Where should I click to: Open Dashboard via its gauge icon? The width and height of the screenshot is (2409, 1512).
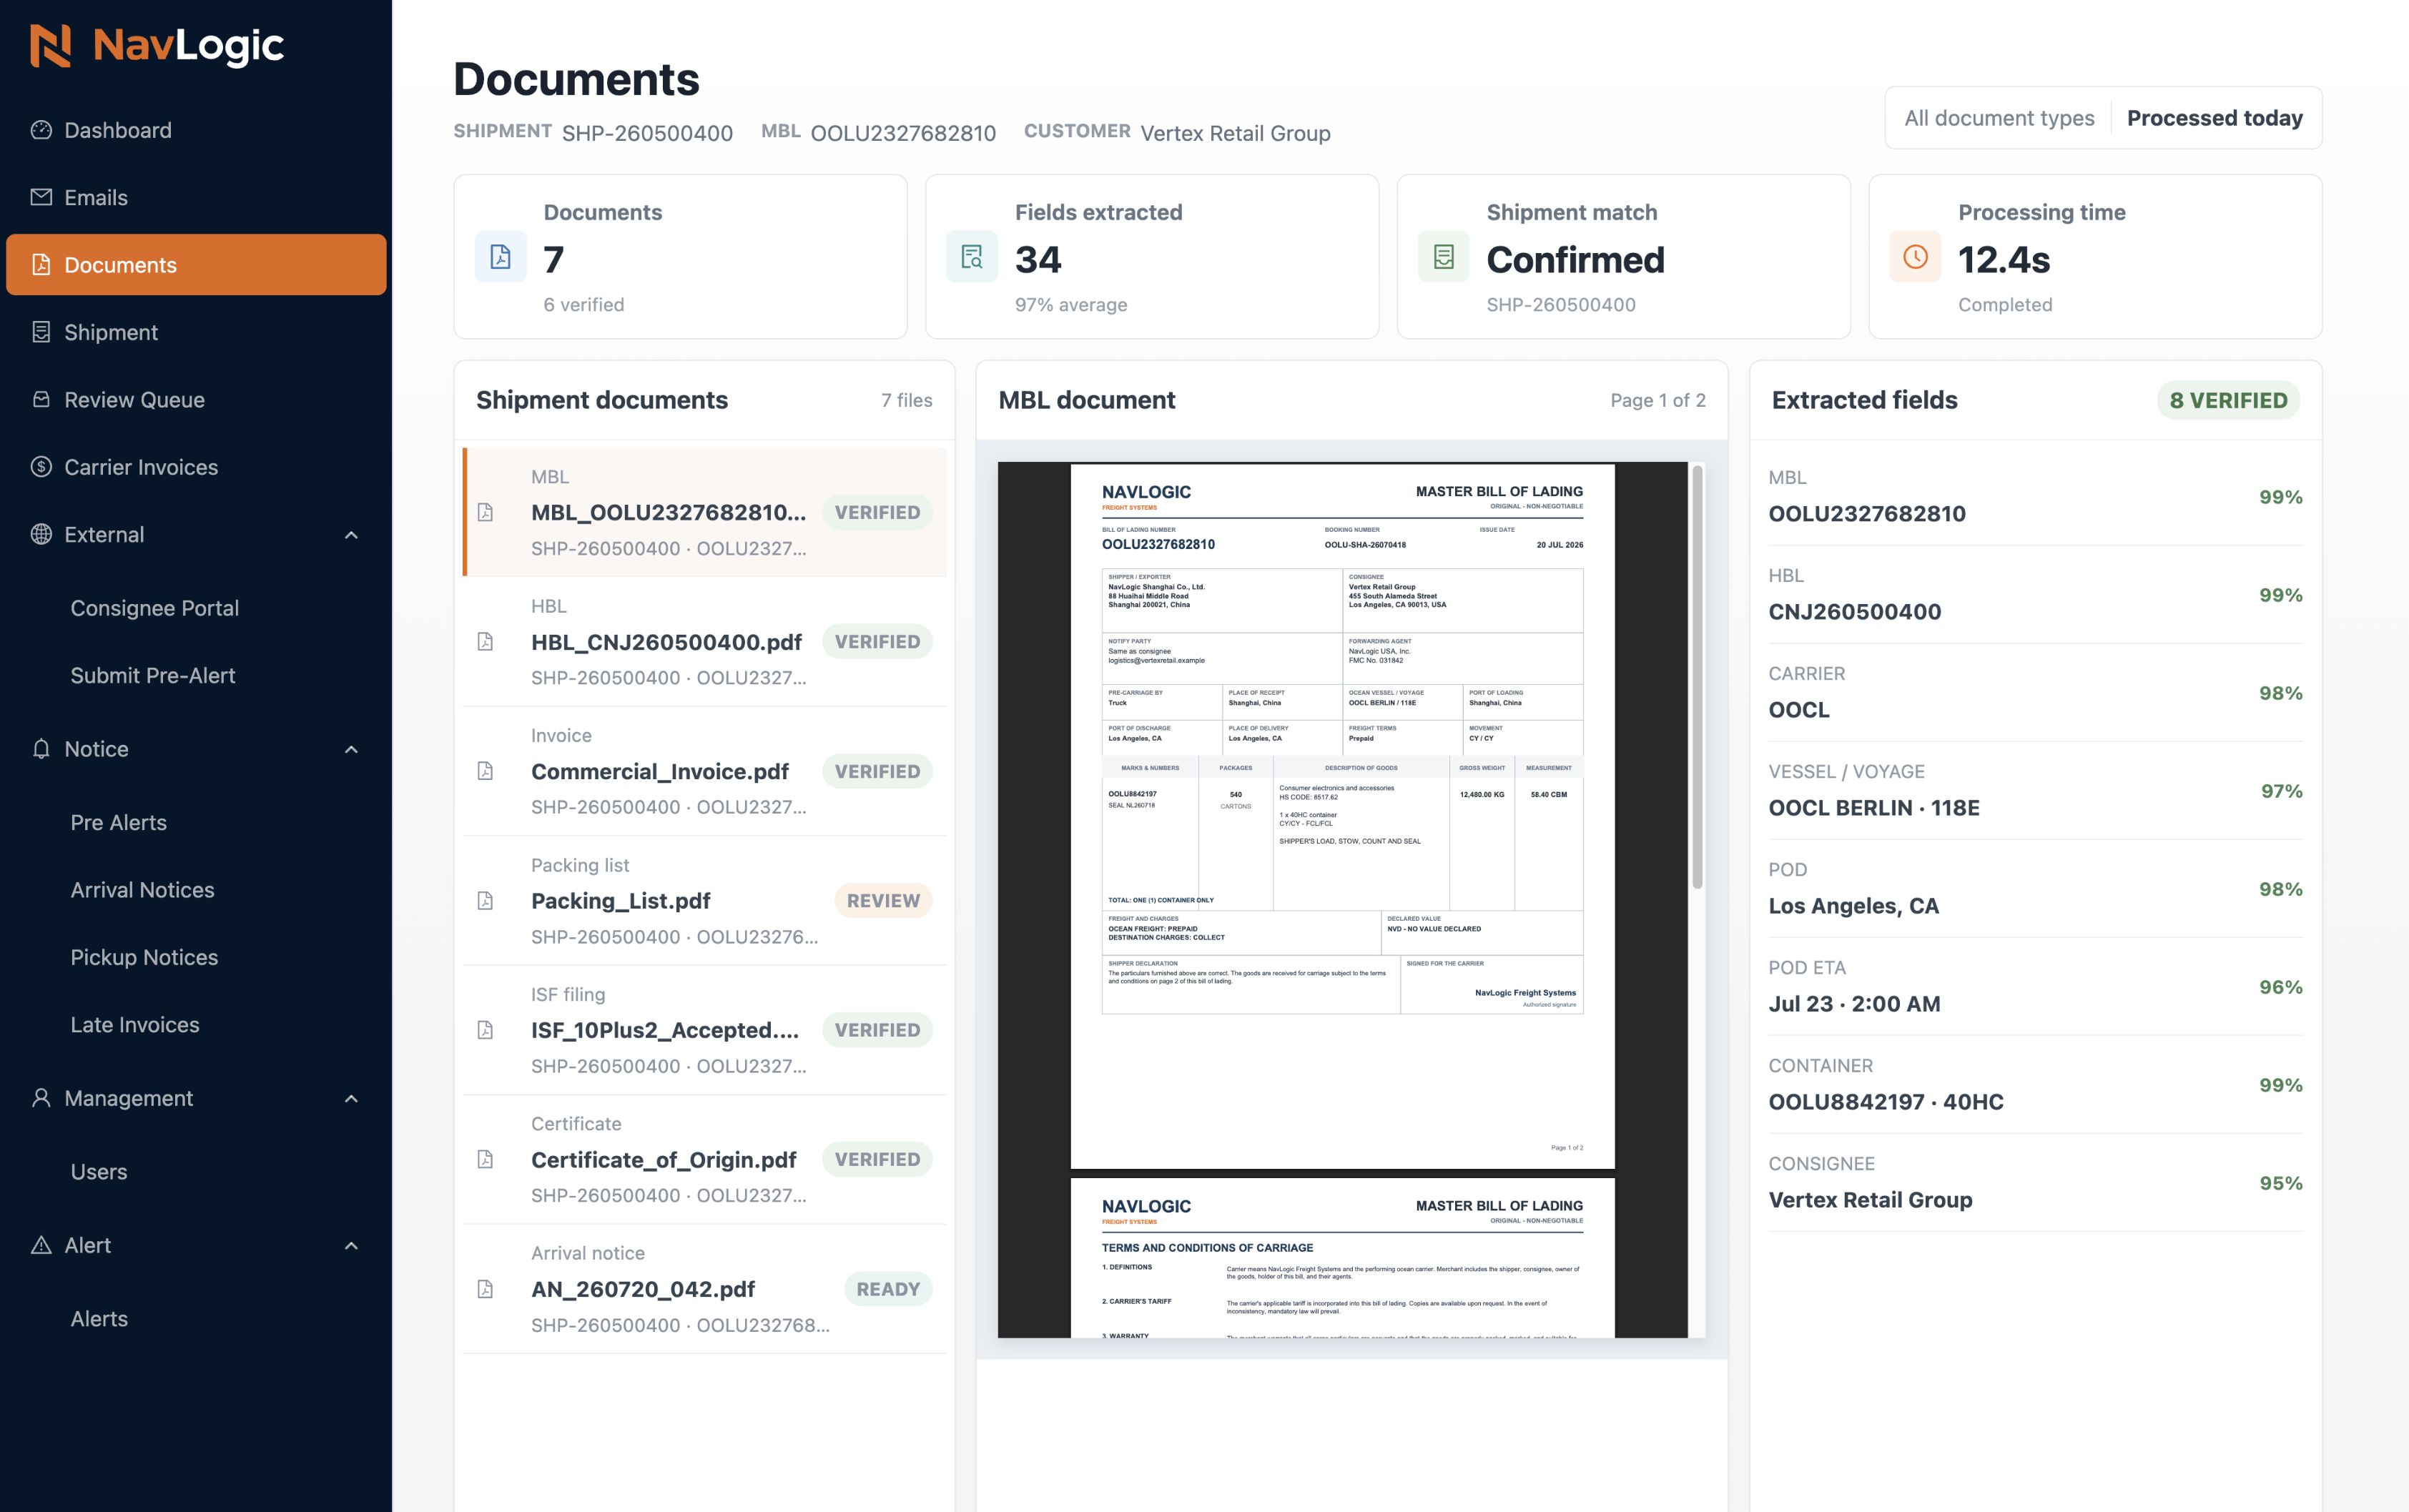pos(41,130)
